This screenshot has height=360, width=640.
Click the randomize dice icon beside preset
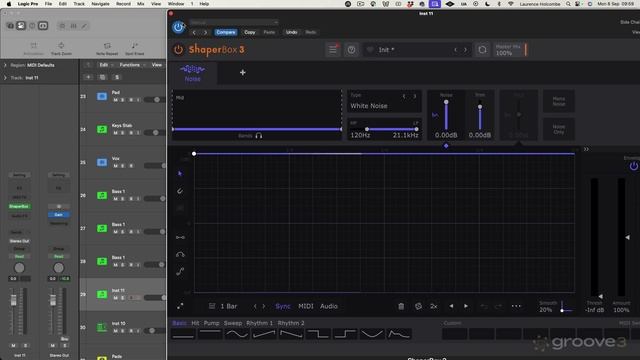(482, 50)
